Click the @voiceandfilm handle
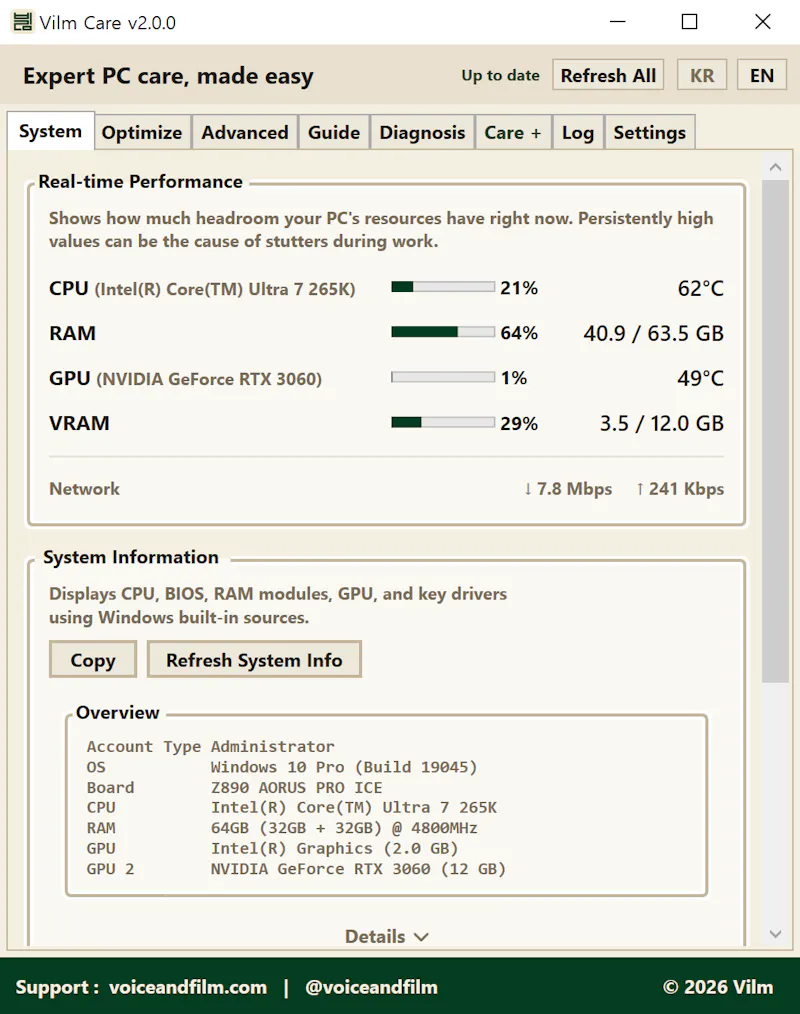 point(371,987)
